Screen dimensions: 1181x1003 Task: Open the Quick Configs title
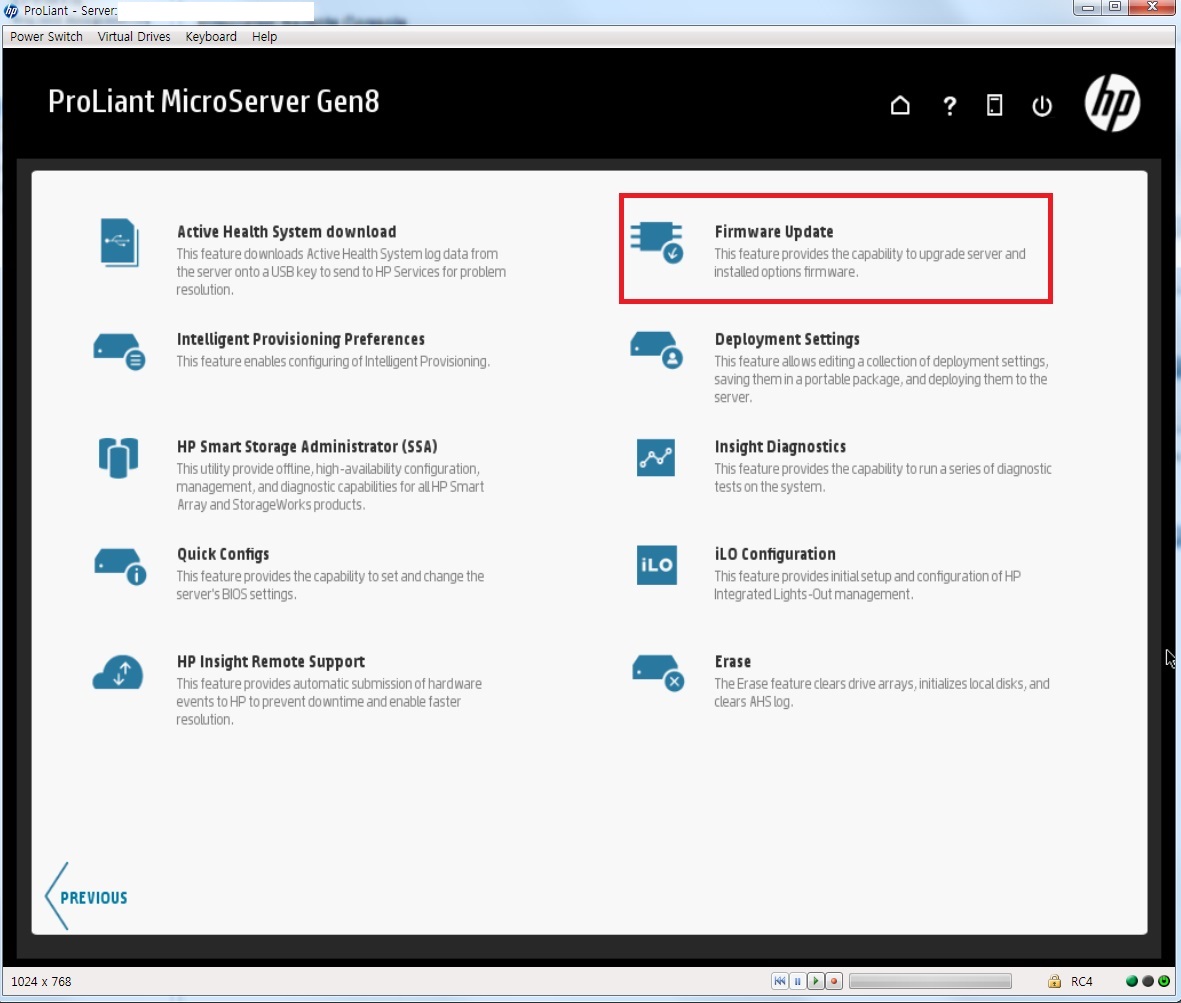(223, 554)
